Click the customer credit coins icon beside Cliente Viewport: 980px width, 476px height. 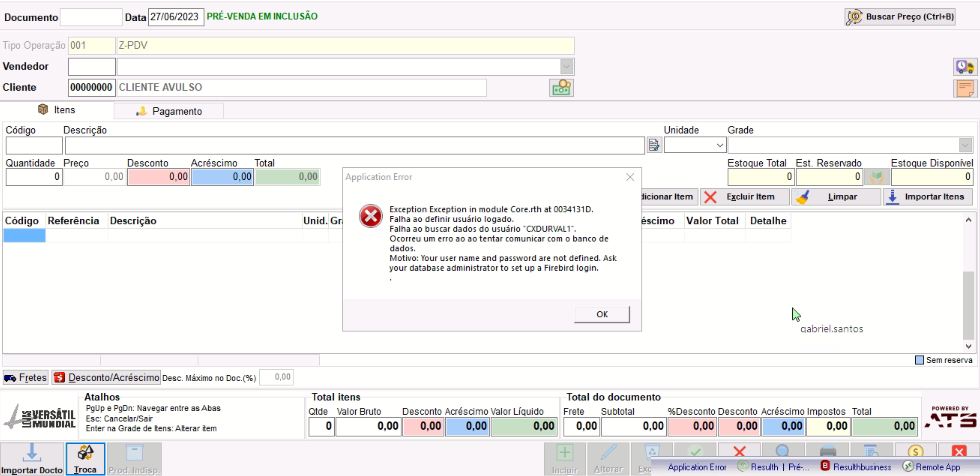click(561, 88)
